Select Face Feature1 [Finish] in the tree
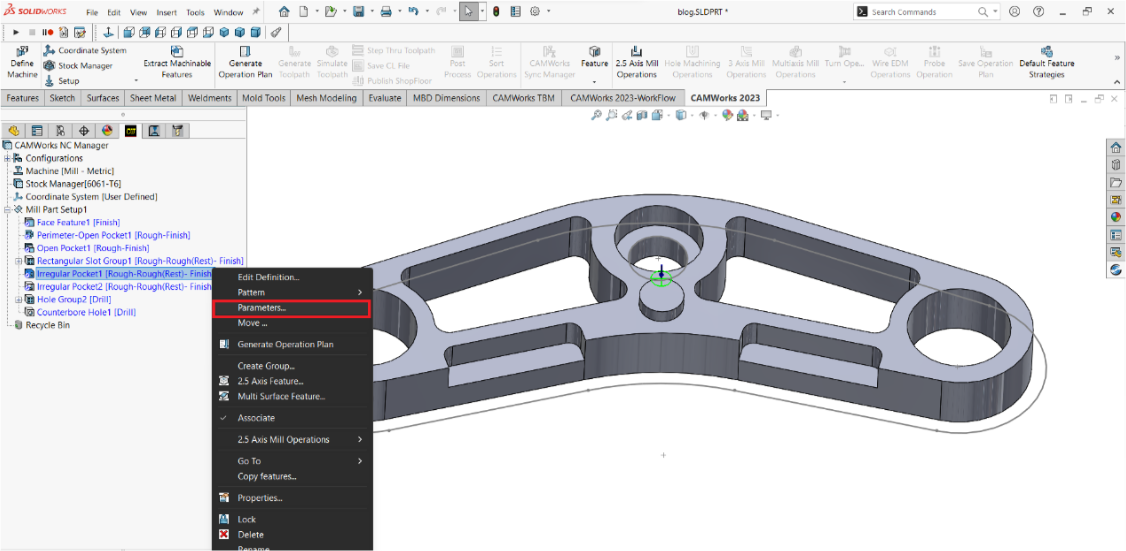This screenshot has width=1126, height=551. (78, 222)
